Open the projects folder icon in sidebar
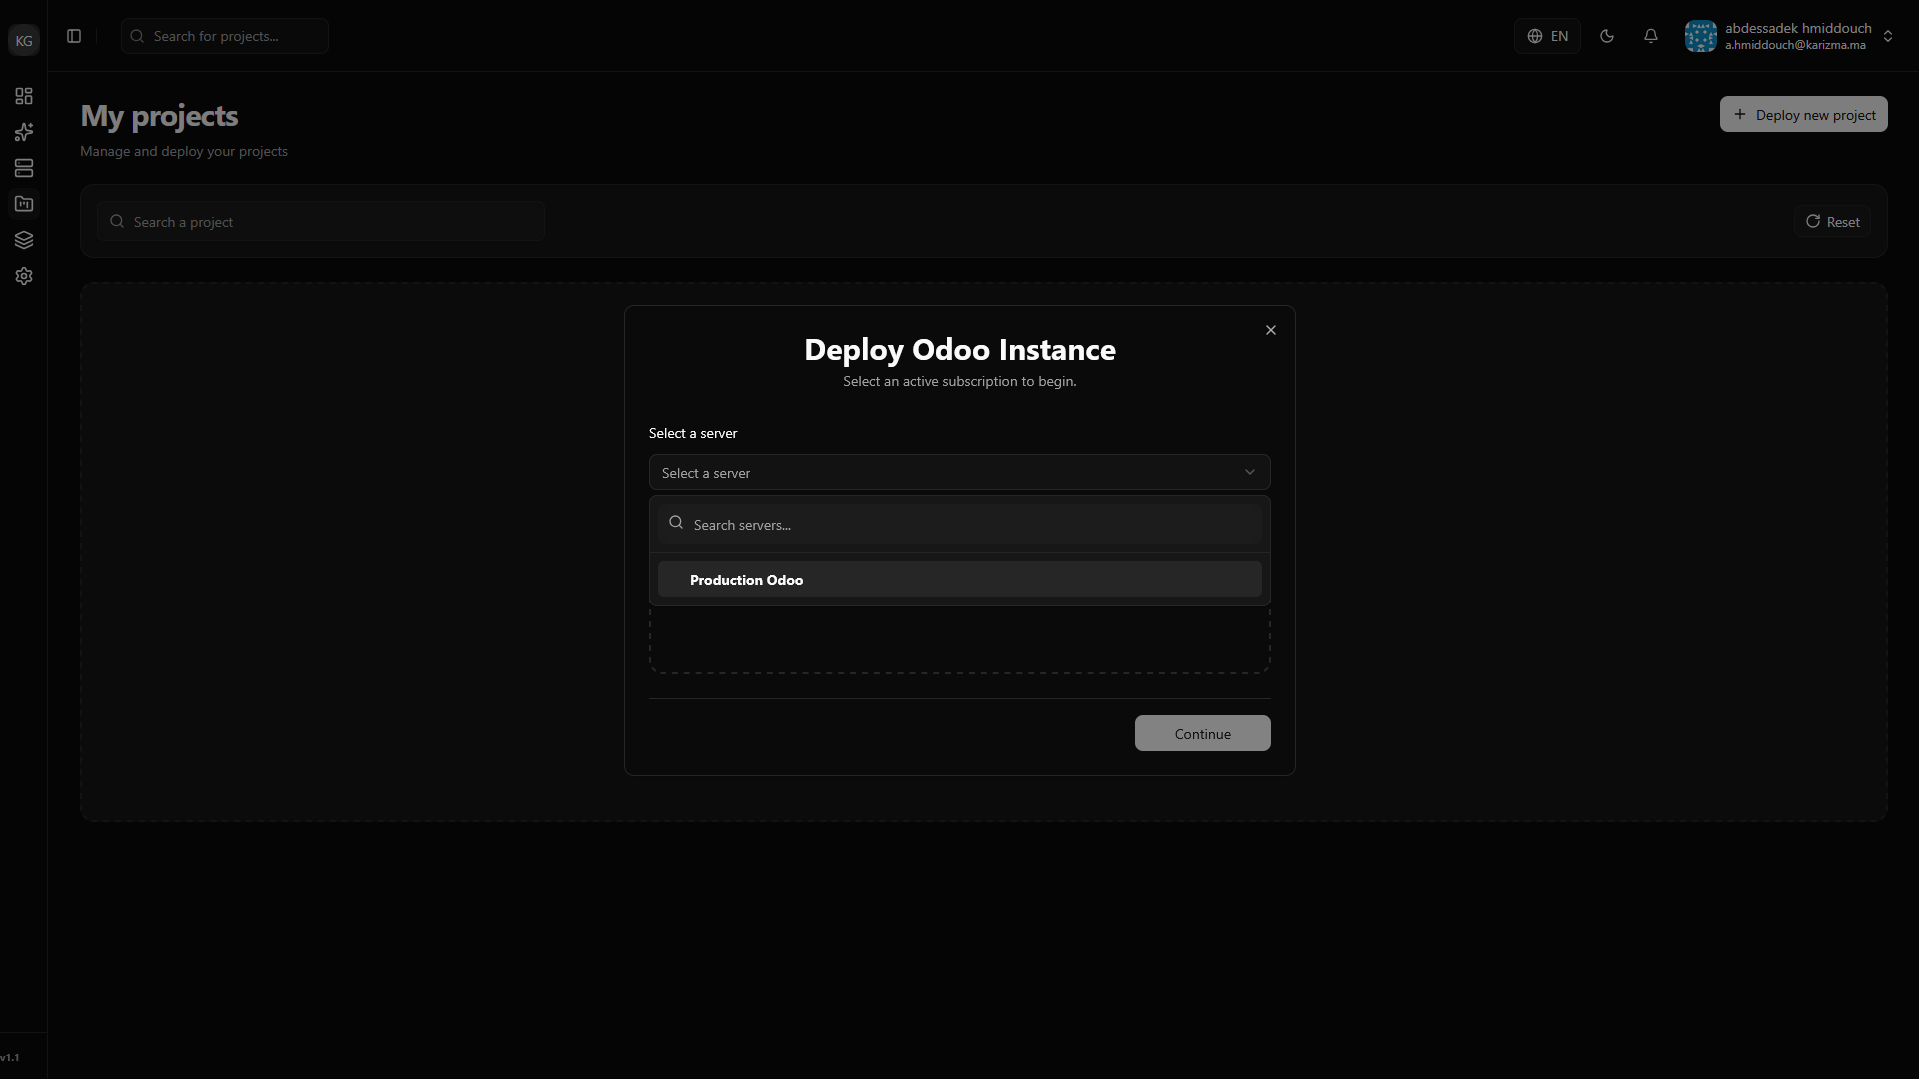The width and height of the screenshot is (1919, 1079). [x=24, y=204]
